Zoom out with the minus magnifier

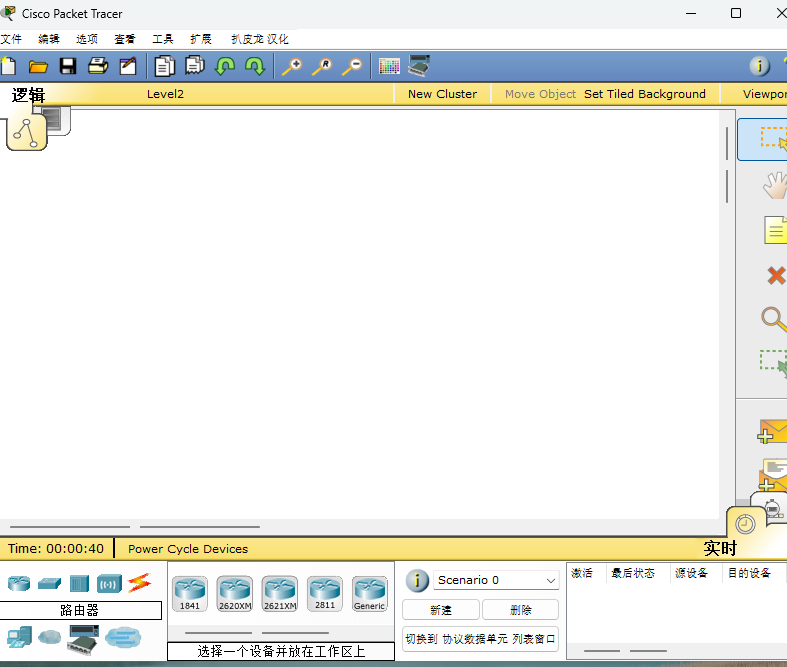tap(352, 66)
